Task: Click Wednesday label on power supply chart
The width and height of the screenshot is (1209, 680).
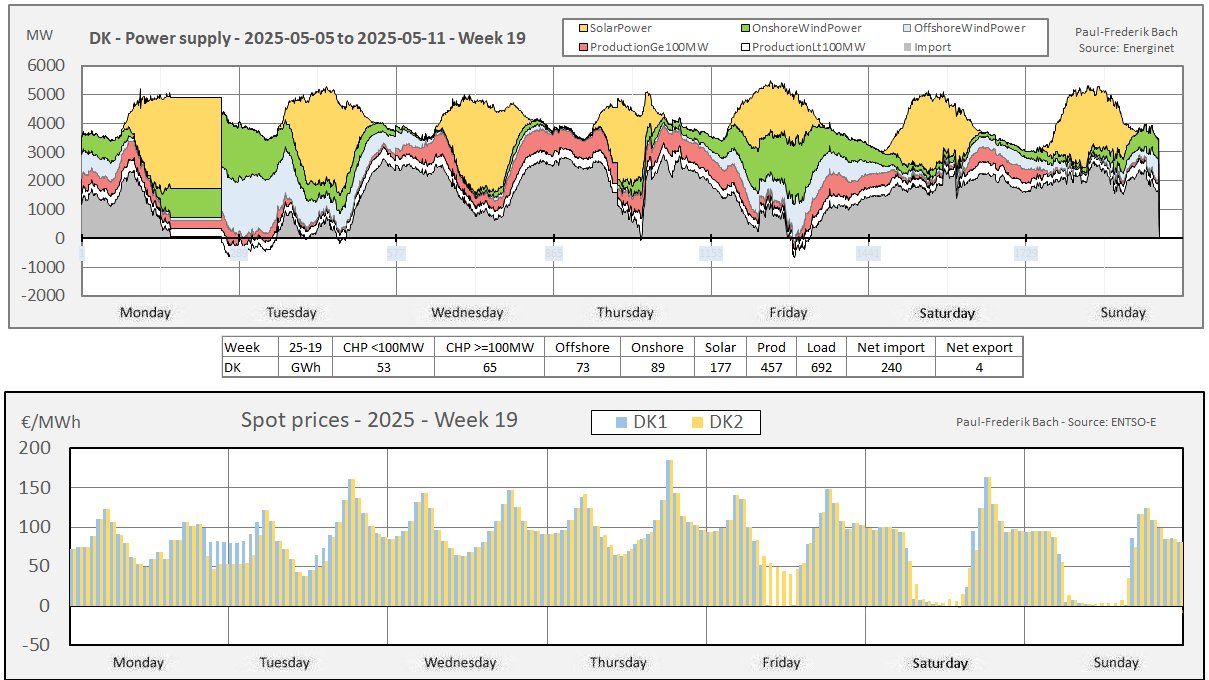Action: [x=467, y=312]
